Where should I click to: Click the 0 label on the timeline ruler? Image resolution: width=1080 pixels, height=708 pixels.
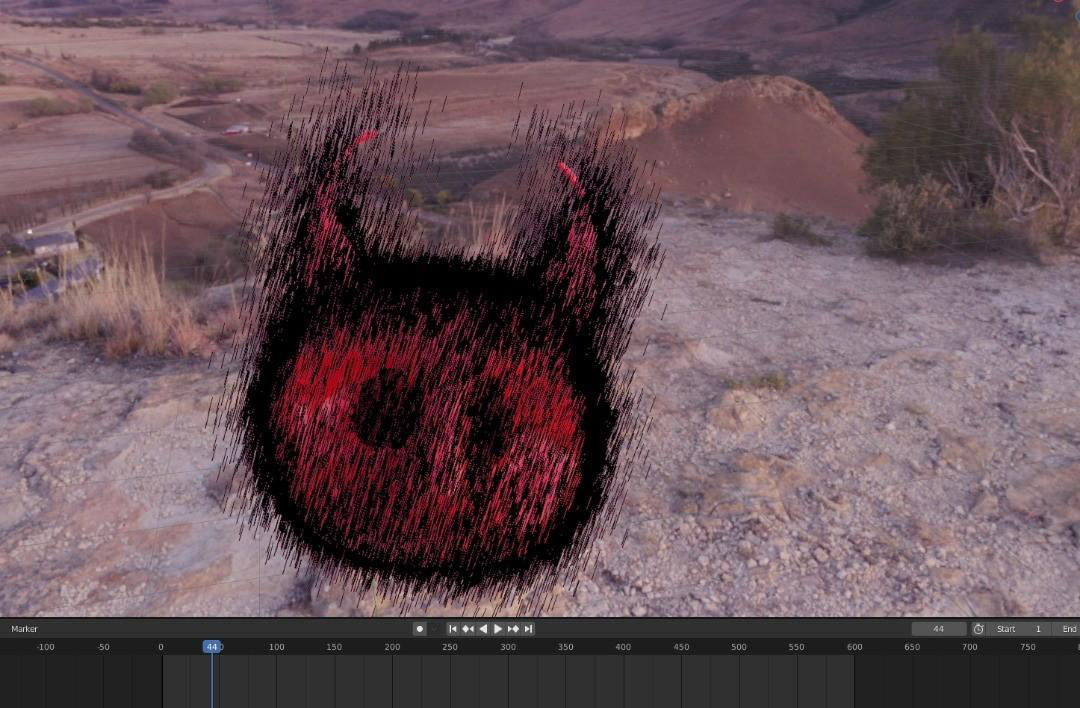(x=160, y=647)
